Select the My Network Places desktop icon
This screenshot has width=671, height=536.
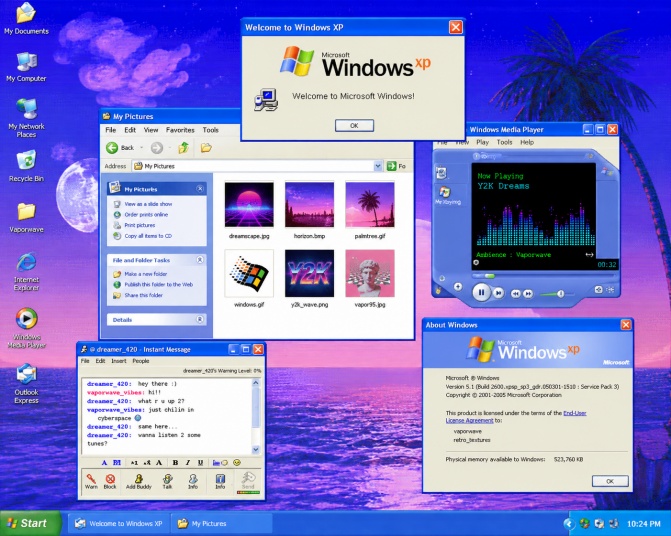[x=26, y=118]
